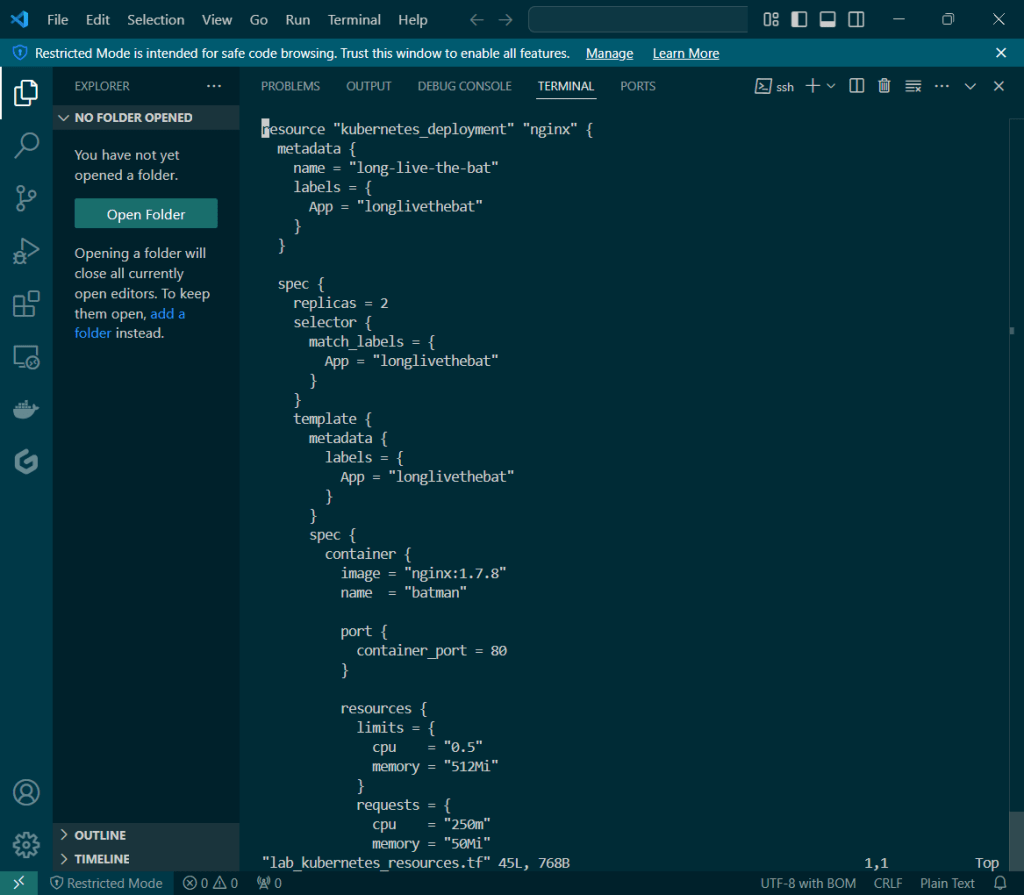Open the Terminal menu in menu bar
1024x895 pixels.
click(354, 20)
